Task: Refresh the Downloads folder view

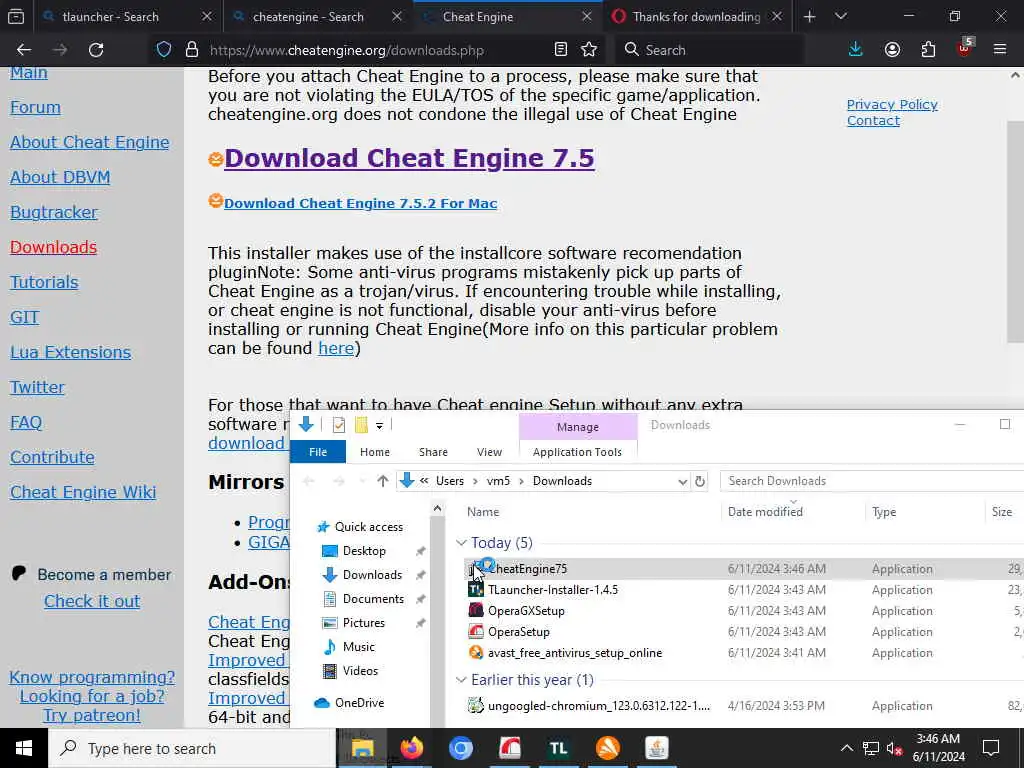Action: 700,481
